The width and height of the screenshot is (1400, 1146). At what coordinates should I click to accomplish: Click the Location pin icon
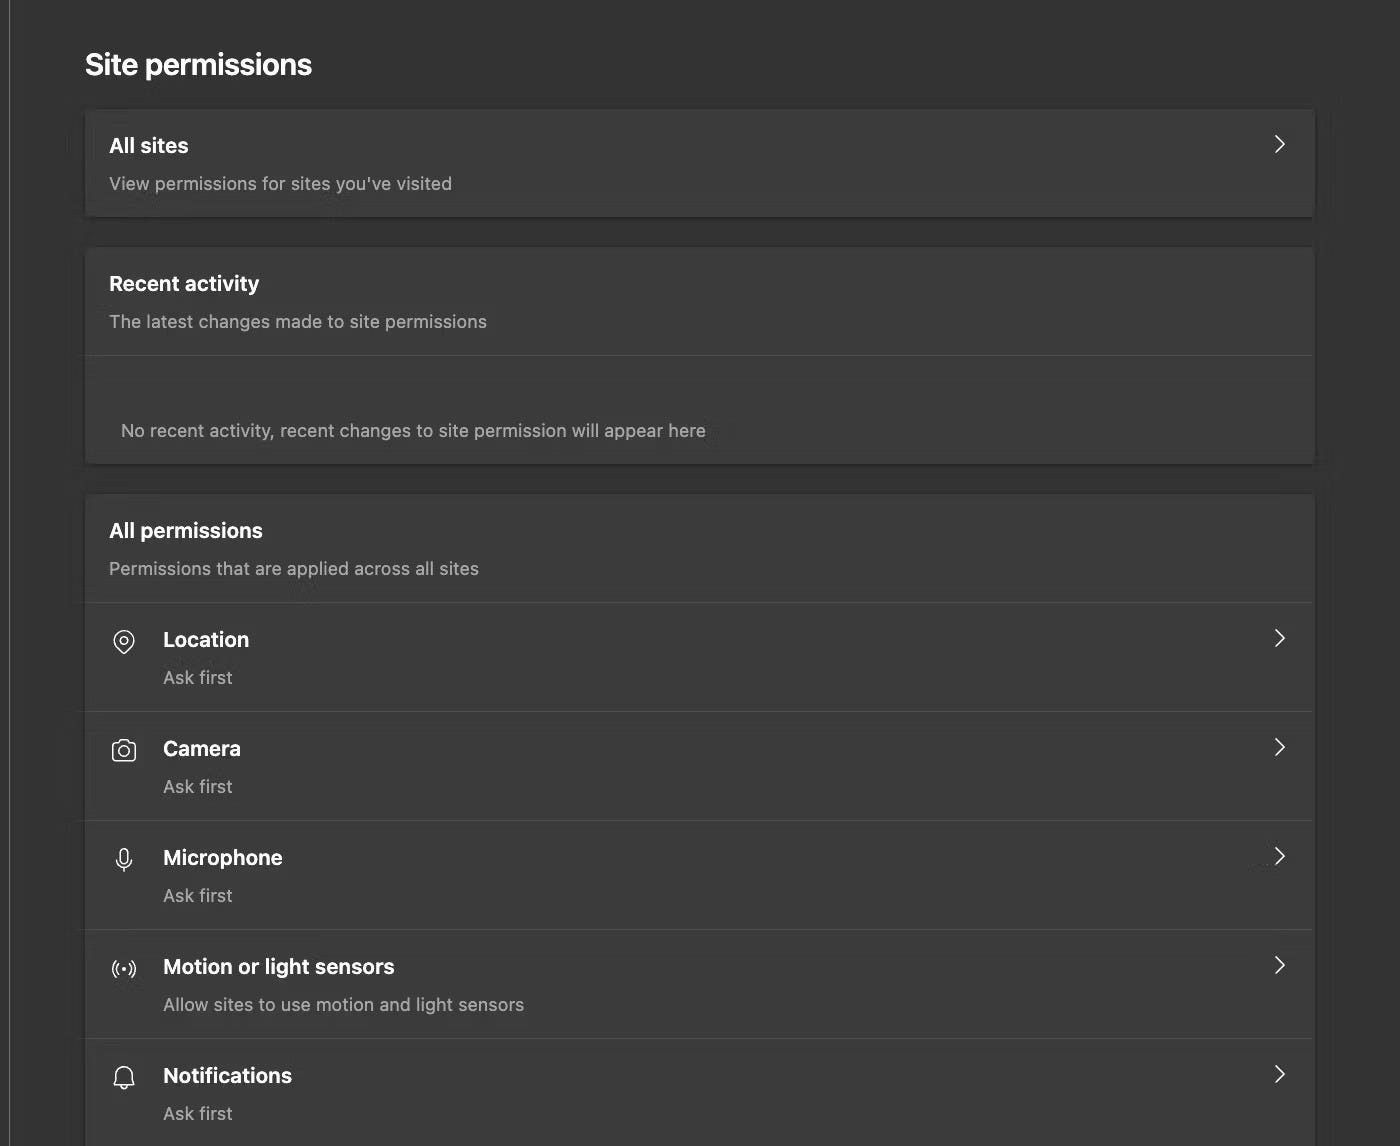tap(124, 641)
